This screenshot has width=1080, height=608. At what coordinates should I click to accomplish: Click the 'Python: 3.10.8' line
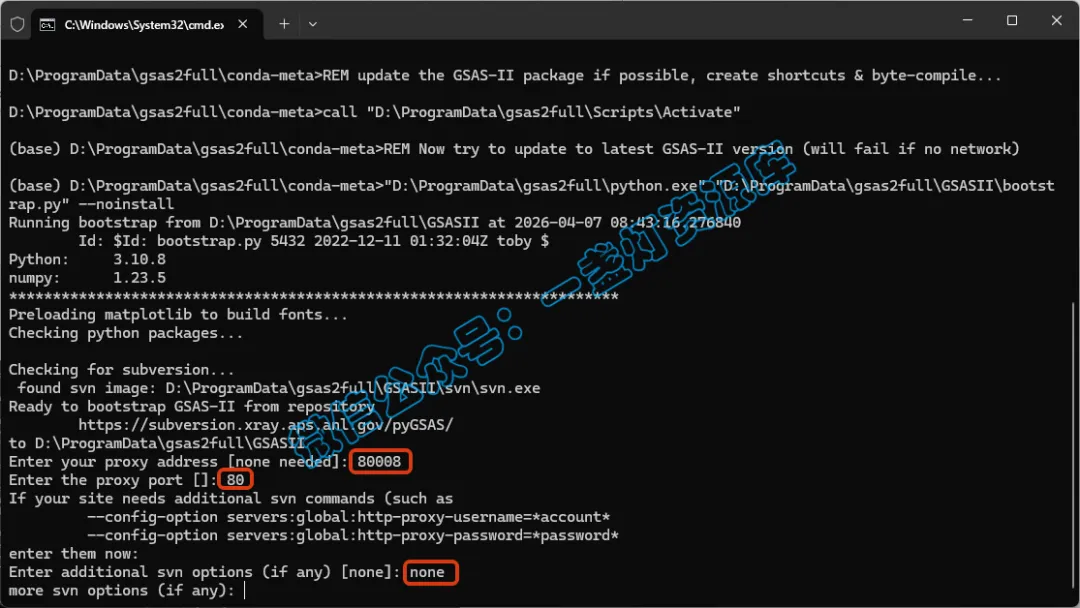pos(87,260)
